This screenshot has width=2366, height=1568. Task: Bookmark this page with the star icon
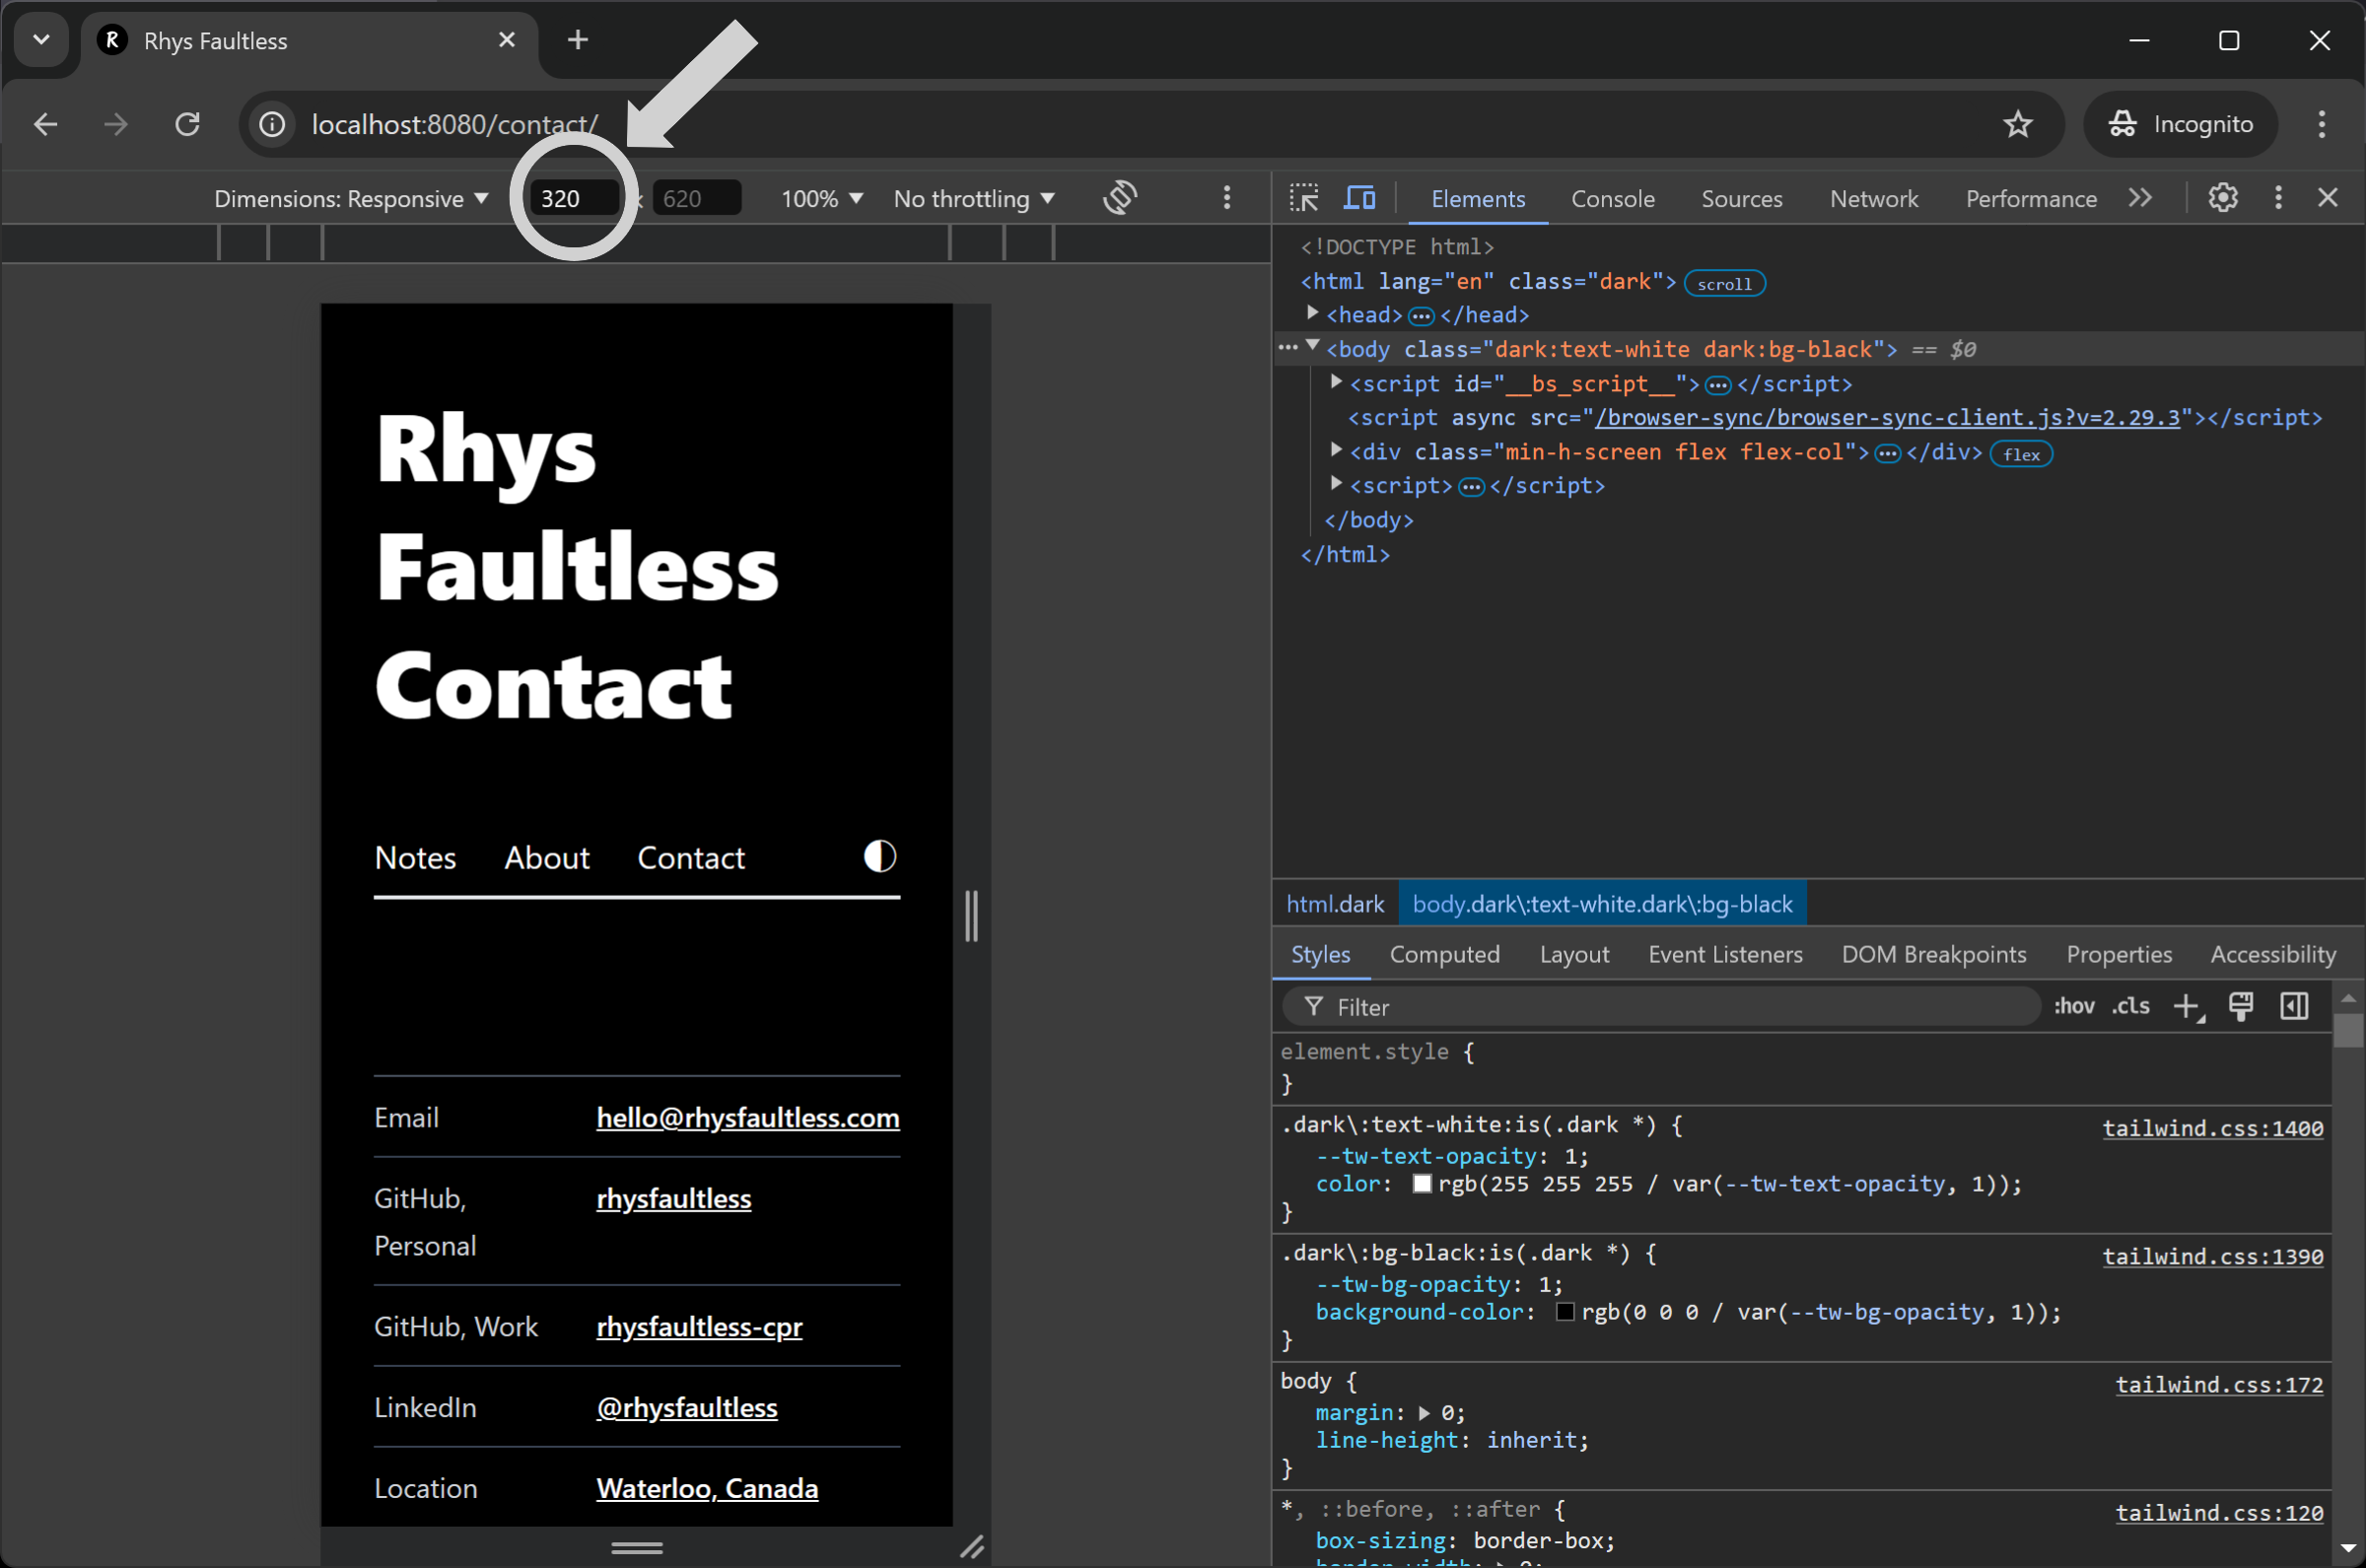(x=2018, y=124)
